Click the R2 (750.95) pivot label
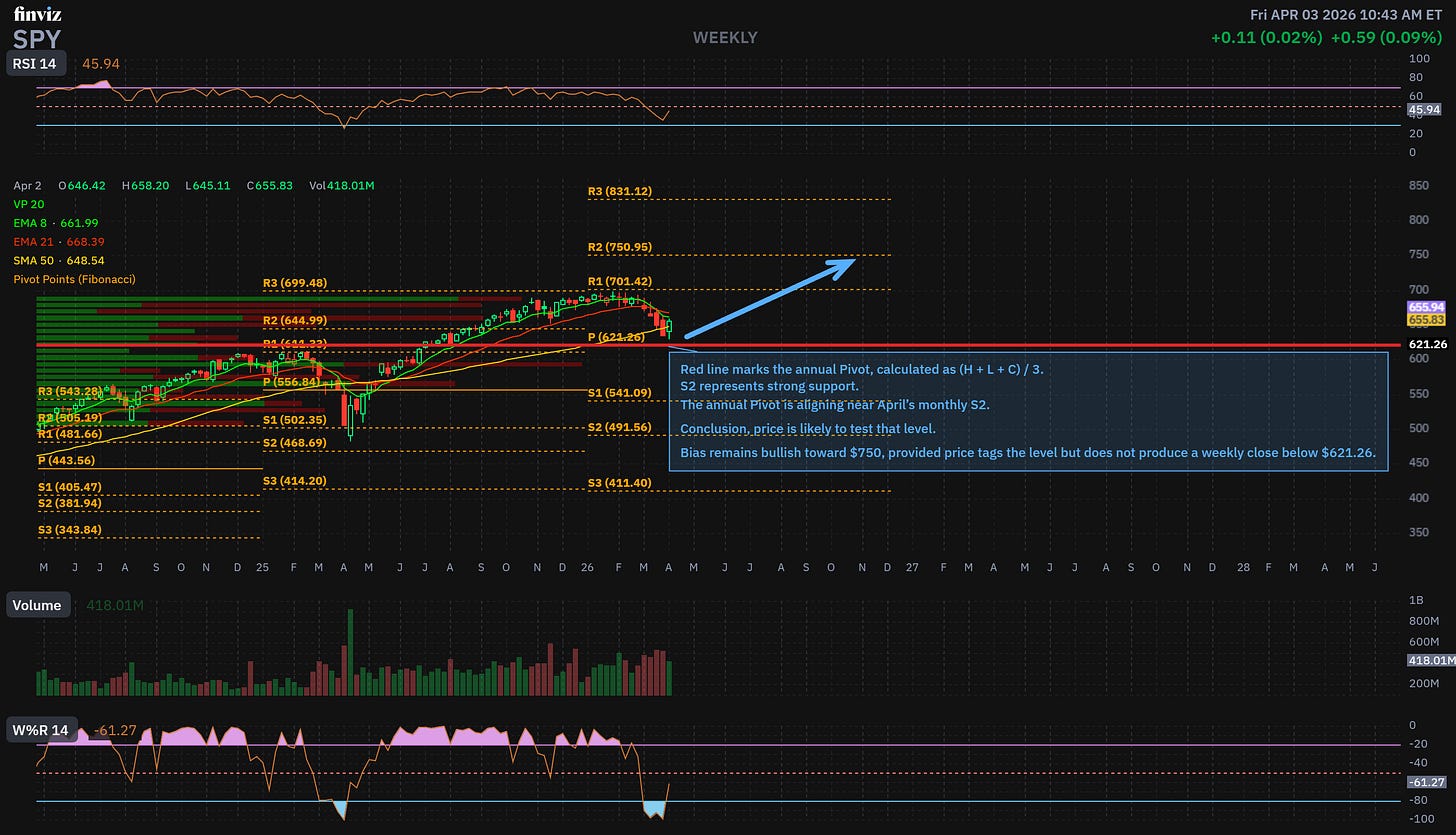 click(x=620, y=247)
